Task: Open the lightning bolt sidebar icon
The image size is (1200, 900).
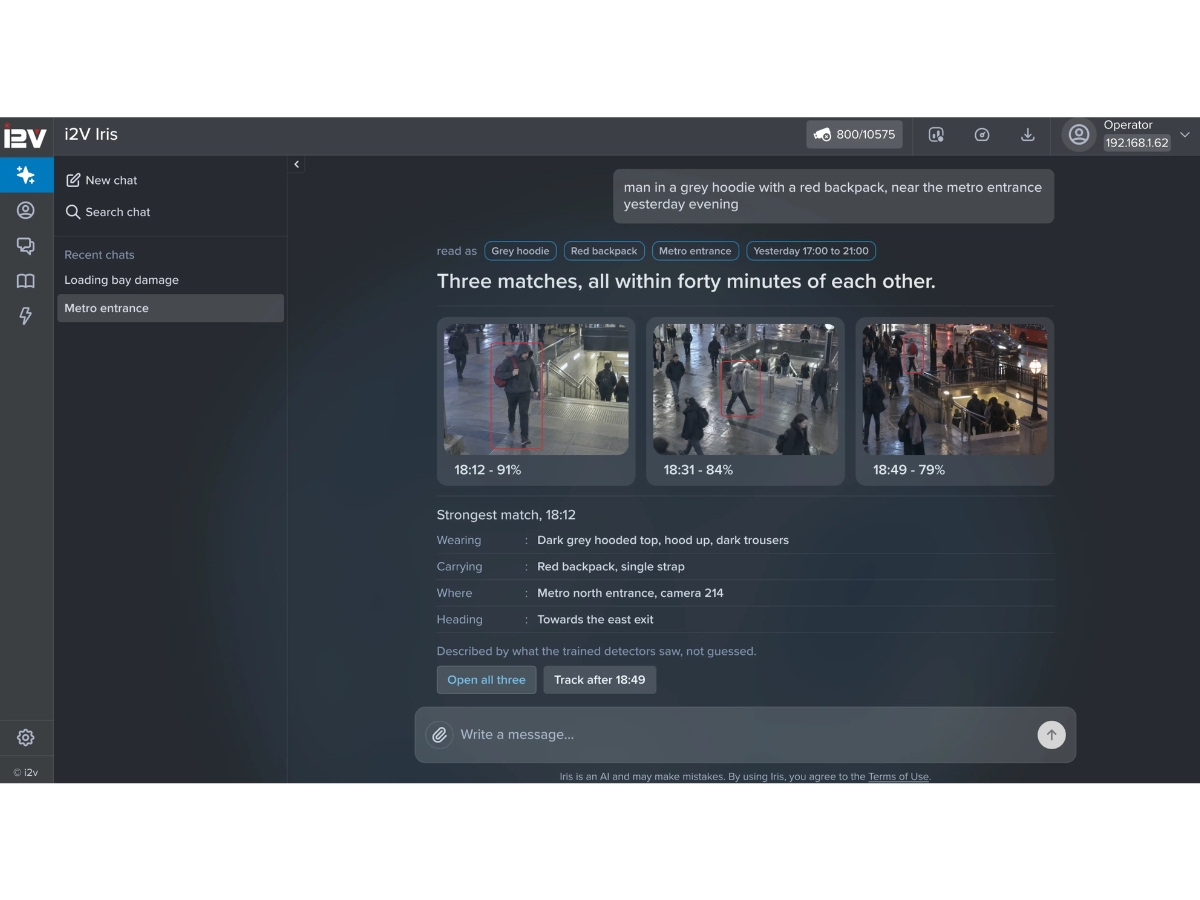Action: pyautogui.click(x=26, y=316)
